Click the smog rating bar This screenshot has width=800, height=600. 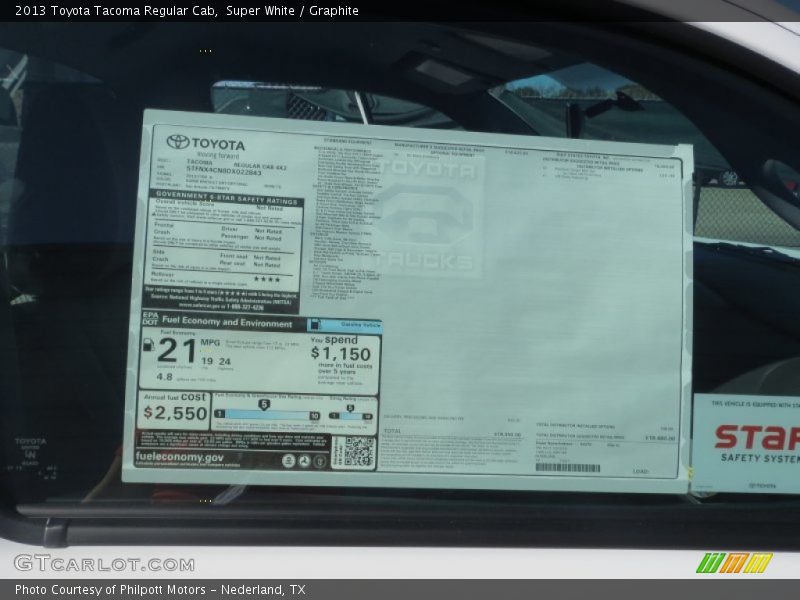click(x=351, y=416)
